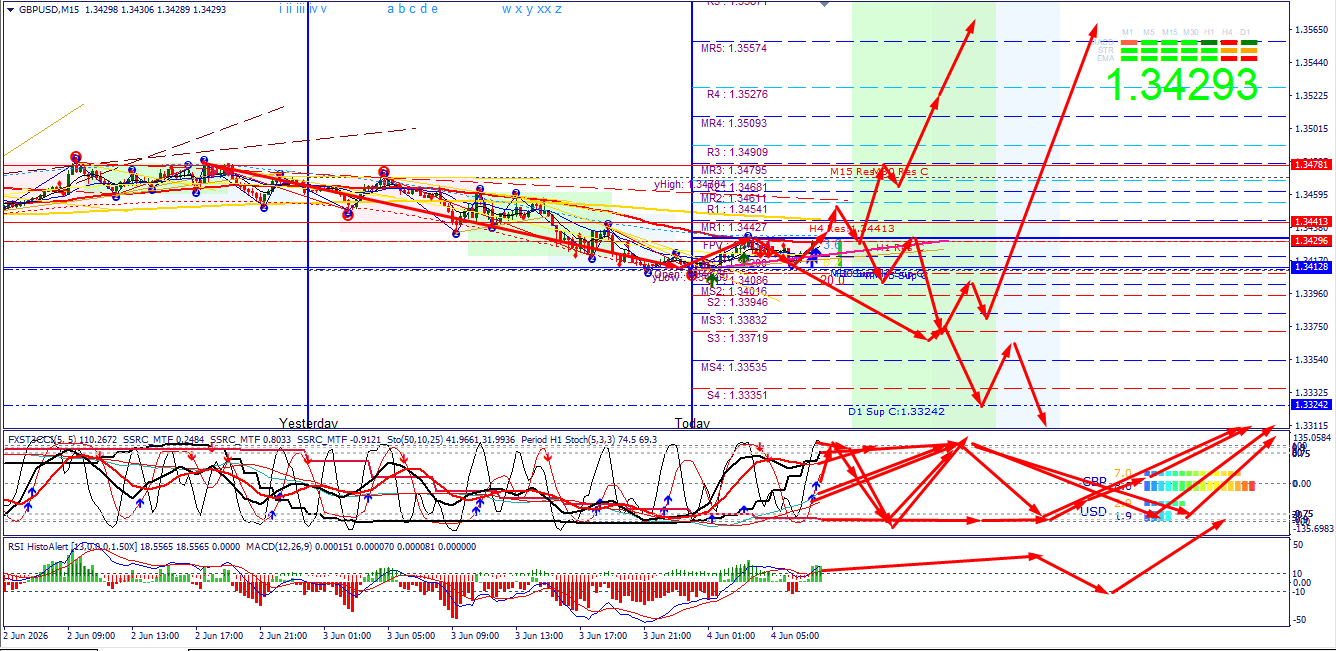Select the MR4: 1.35093 pivot label
The height and width of the screenshot is (651, 1336).
coord(734,124)
